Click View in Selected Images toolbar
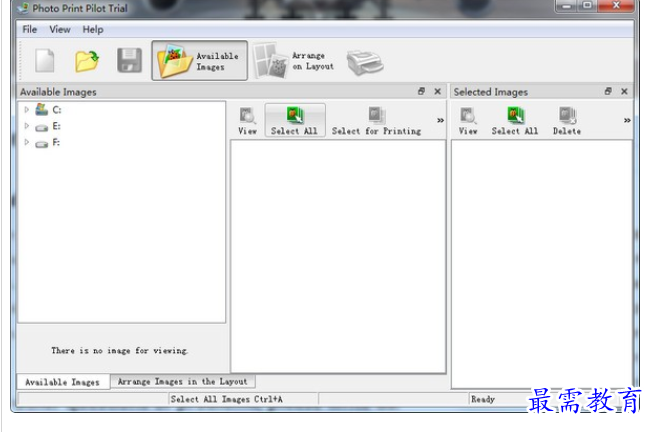 (468, 121)
